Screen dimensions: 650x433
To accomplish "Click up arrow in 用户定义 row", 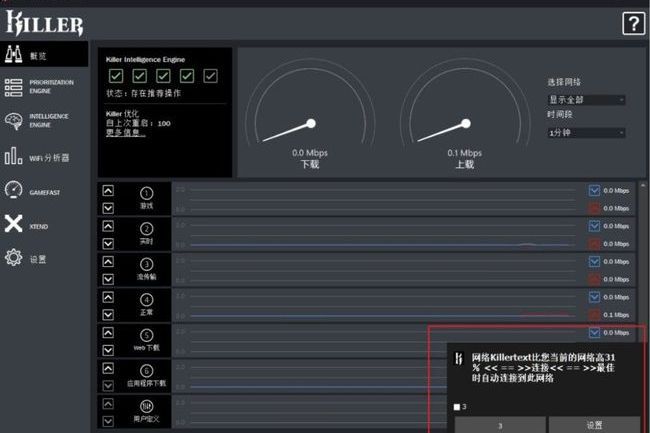I will pyautogui.click(x=108, y=404).
